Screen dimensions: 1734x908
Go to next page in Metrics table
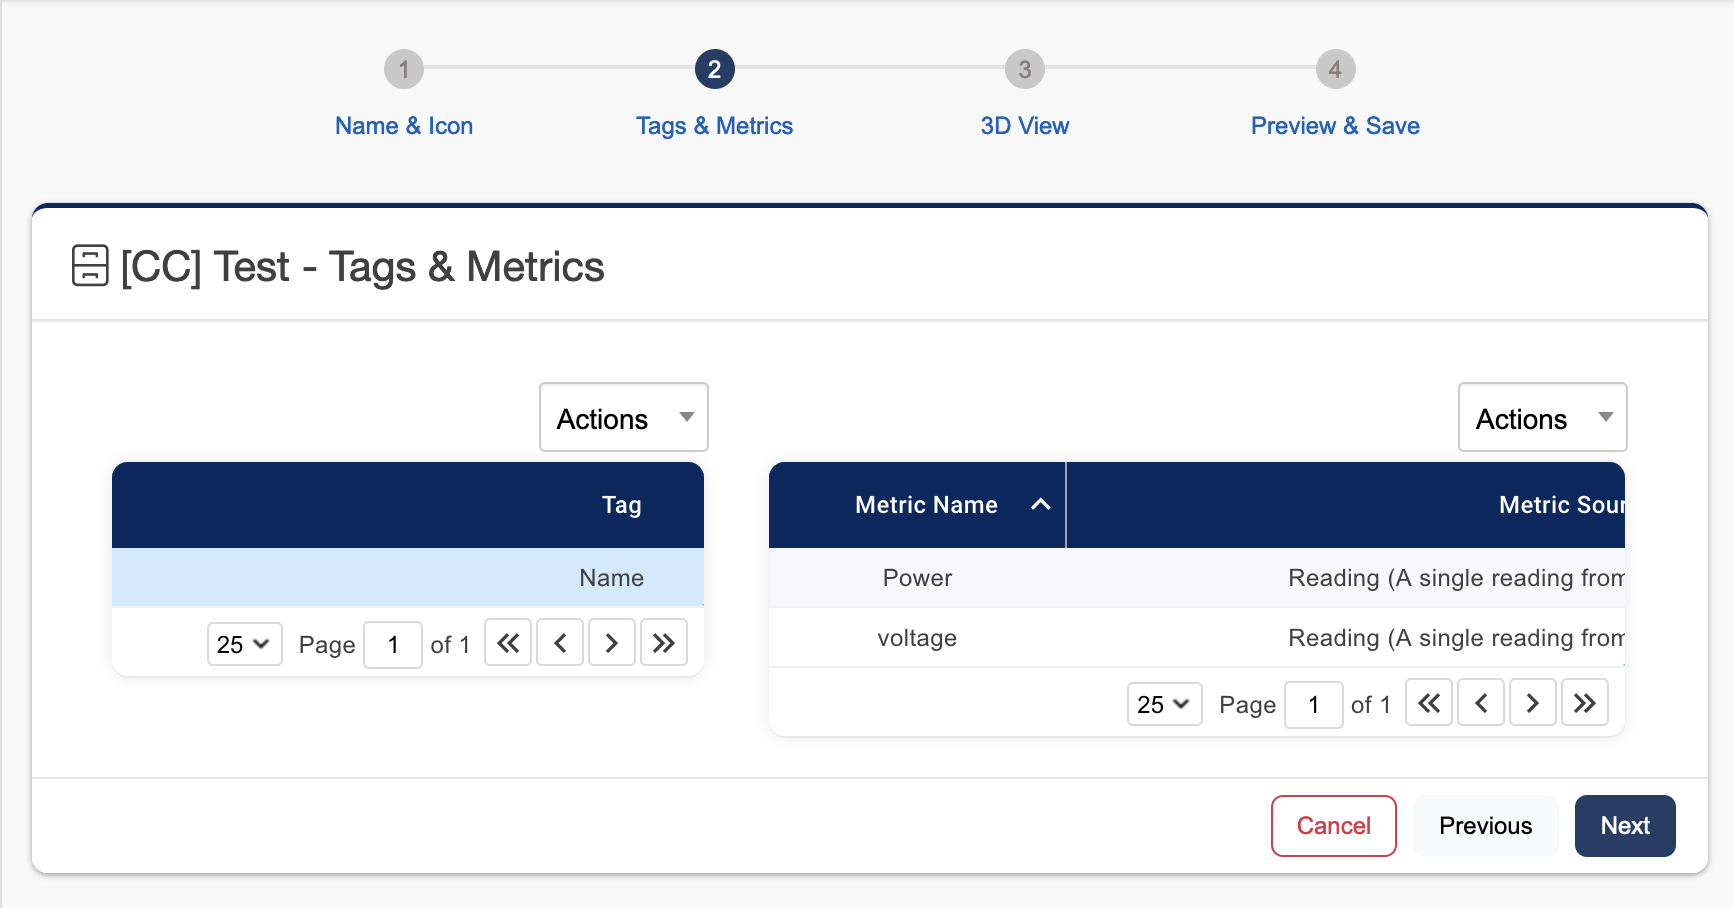(1533, 703)
